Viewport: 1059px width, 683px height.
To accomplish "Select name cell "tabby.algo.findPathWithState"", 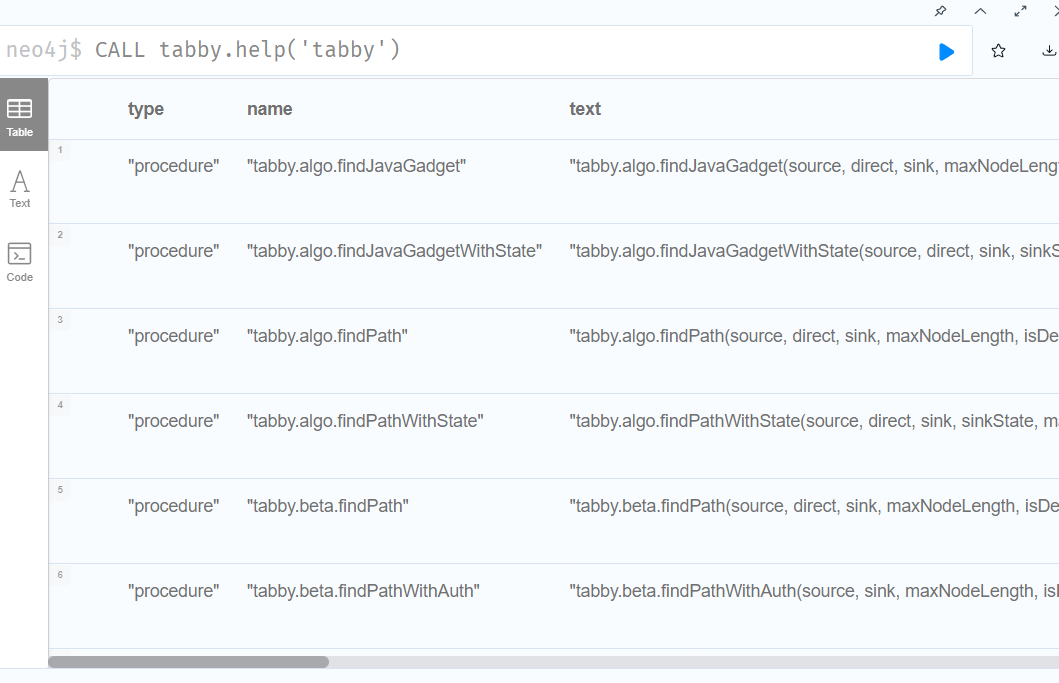I will coord(365,422).
